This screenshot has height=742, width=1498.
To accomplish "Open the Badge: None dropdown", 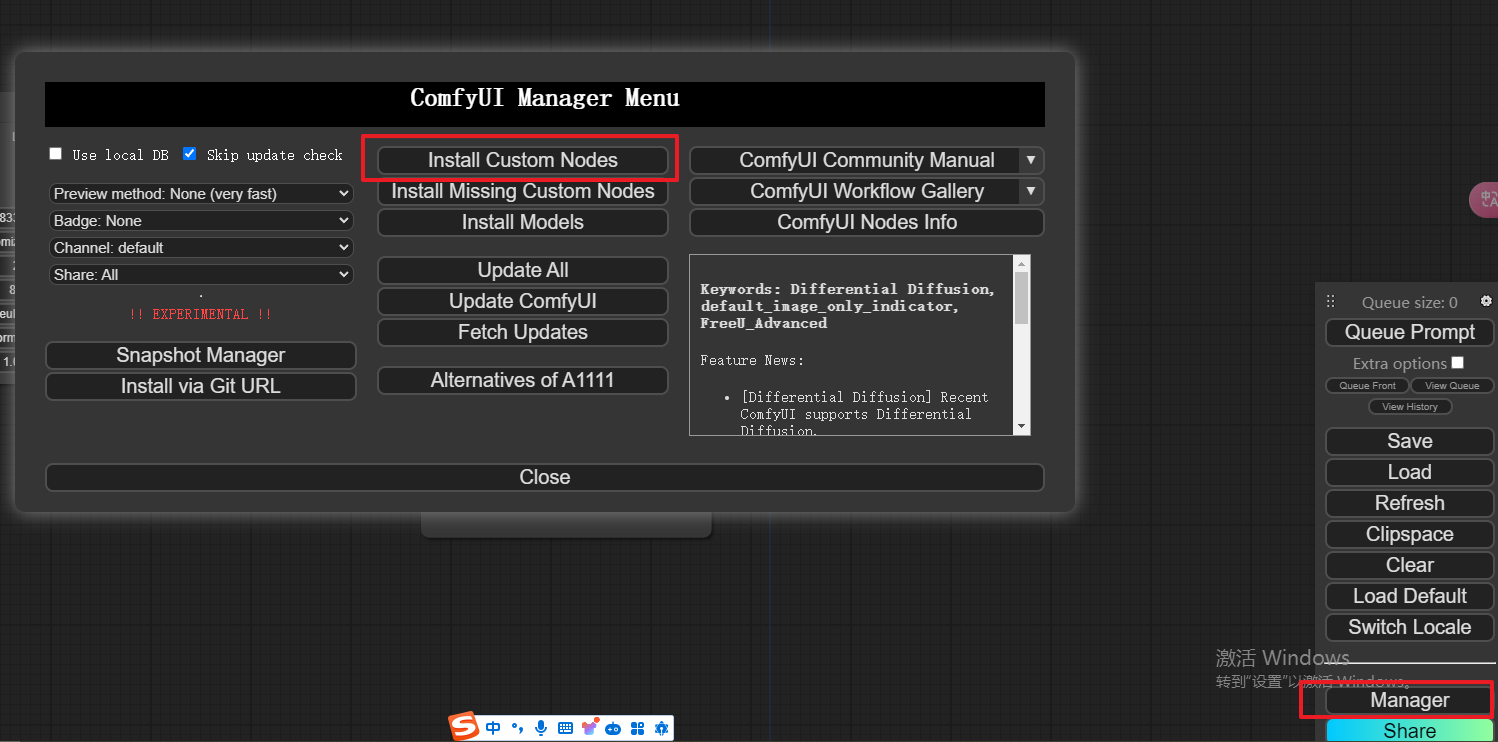I will (201, 220).
